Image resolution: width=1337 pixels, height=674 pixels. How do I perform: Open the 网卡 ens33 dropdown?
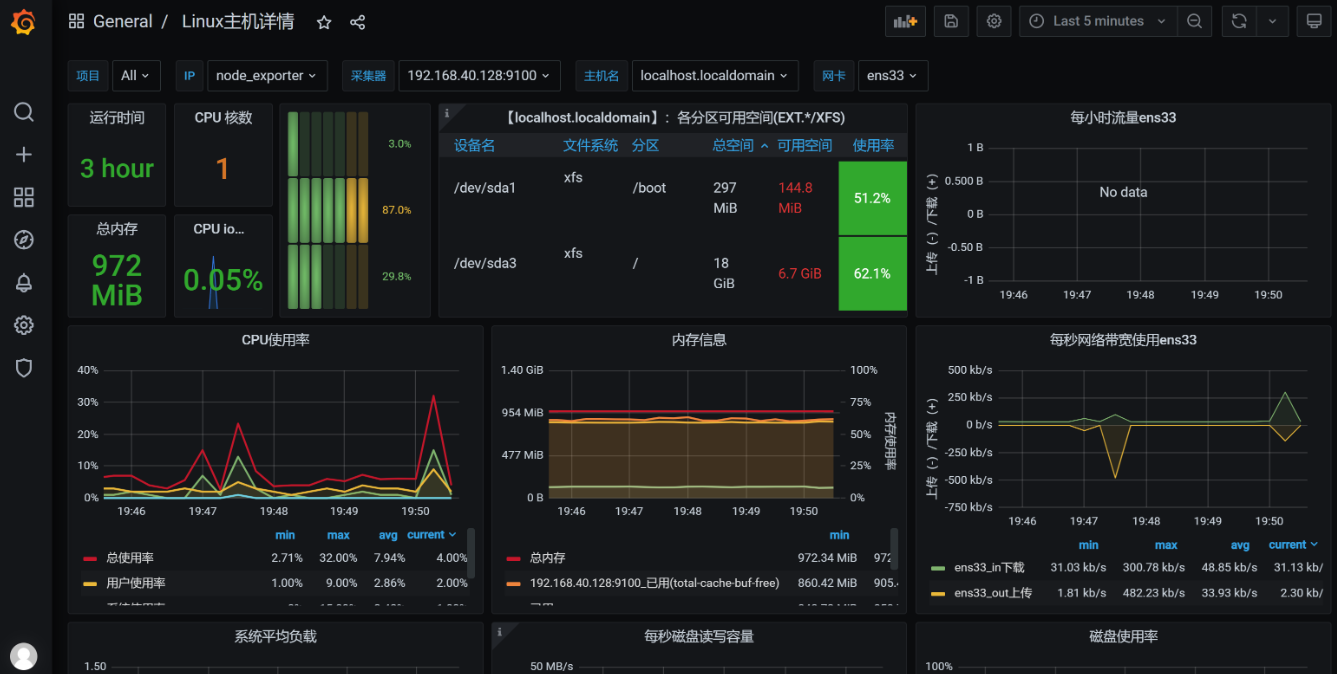[893, 75]
